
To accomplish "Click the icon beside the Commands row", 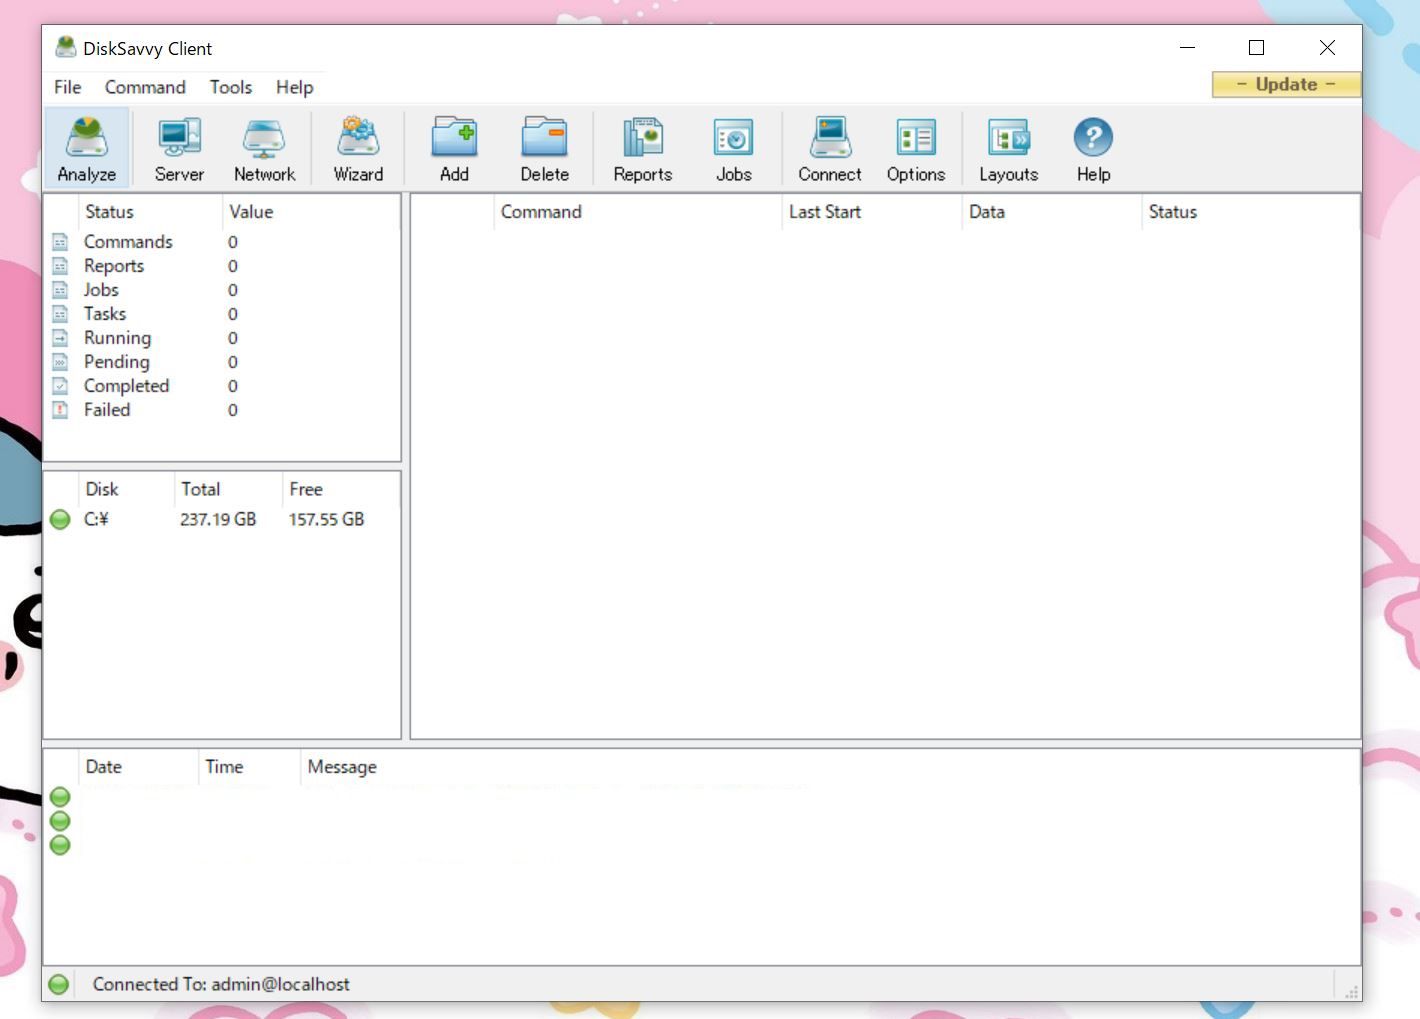I will pyautogui.click(x=60, y=242).
